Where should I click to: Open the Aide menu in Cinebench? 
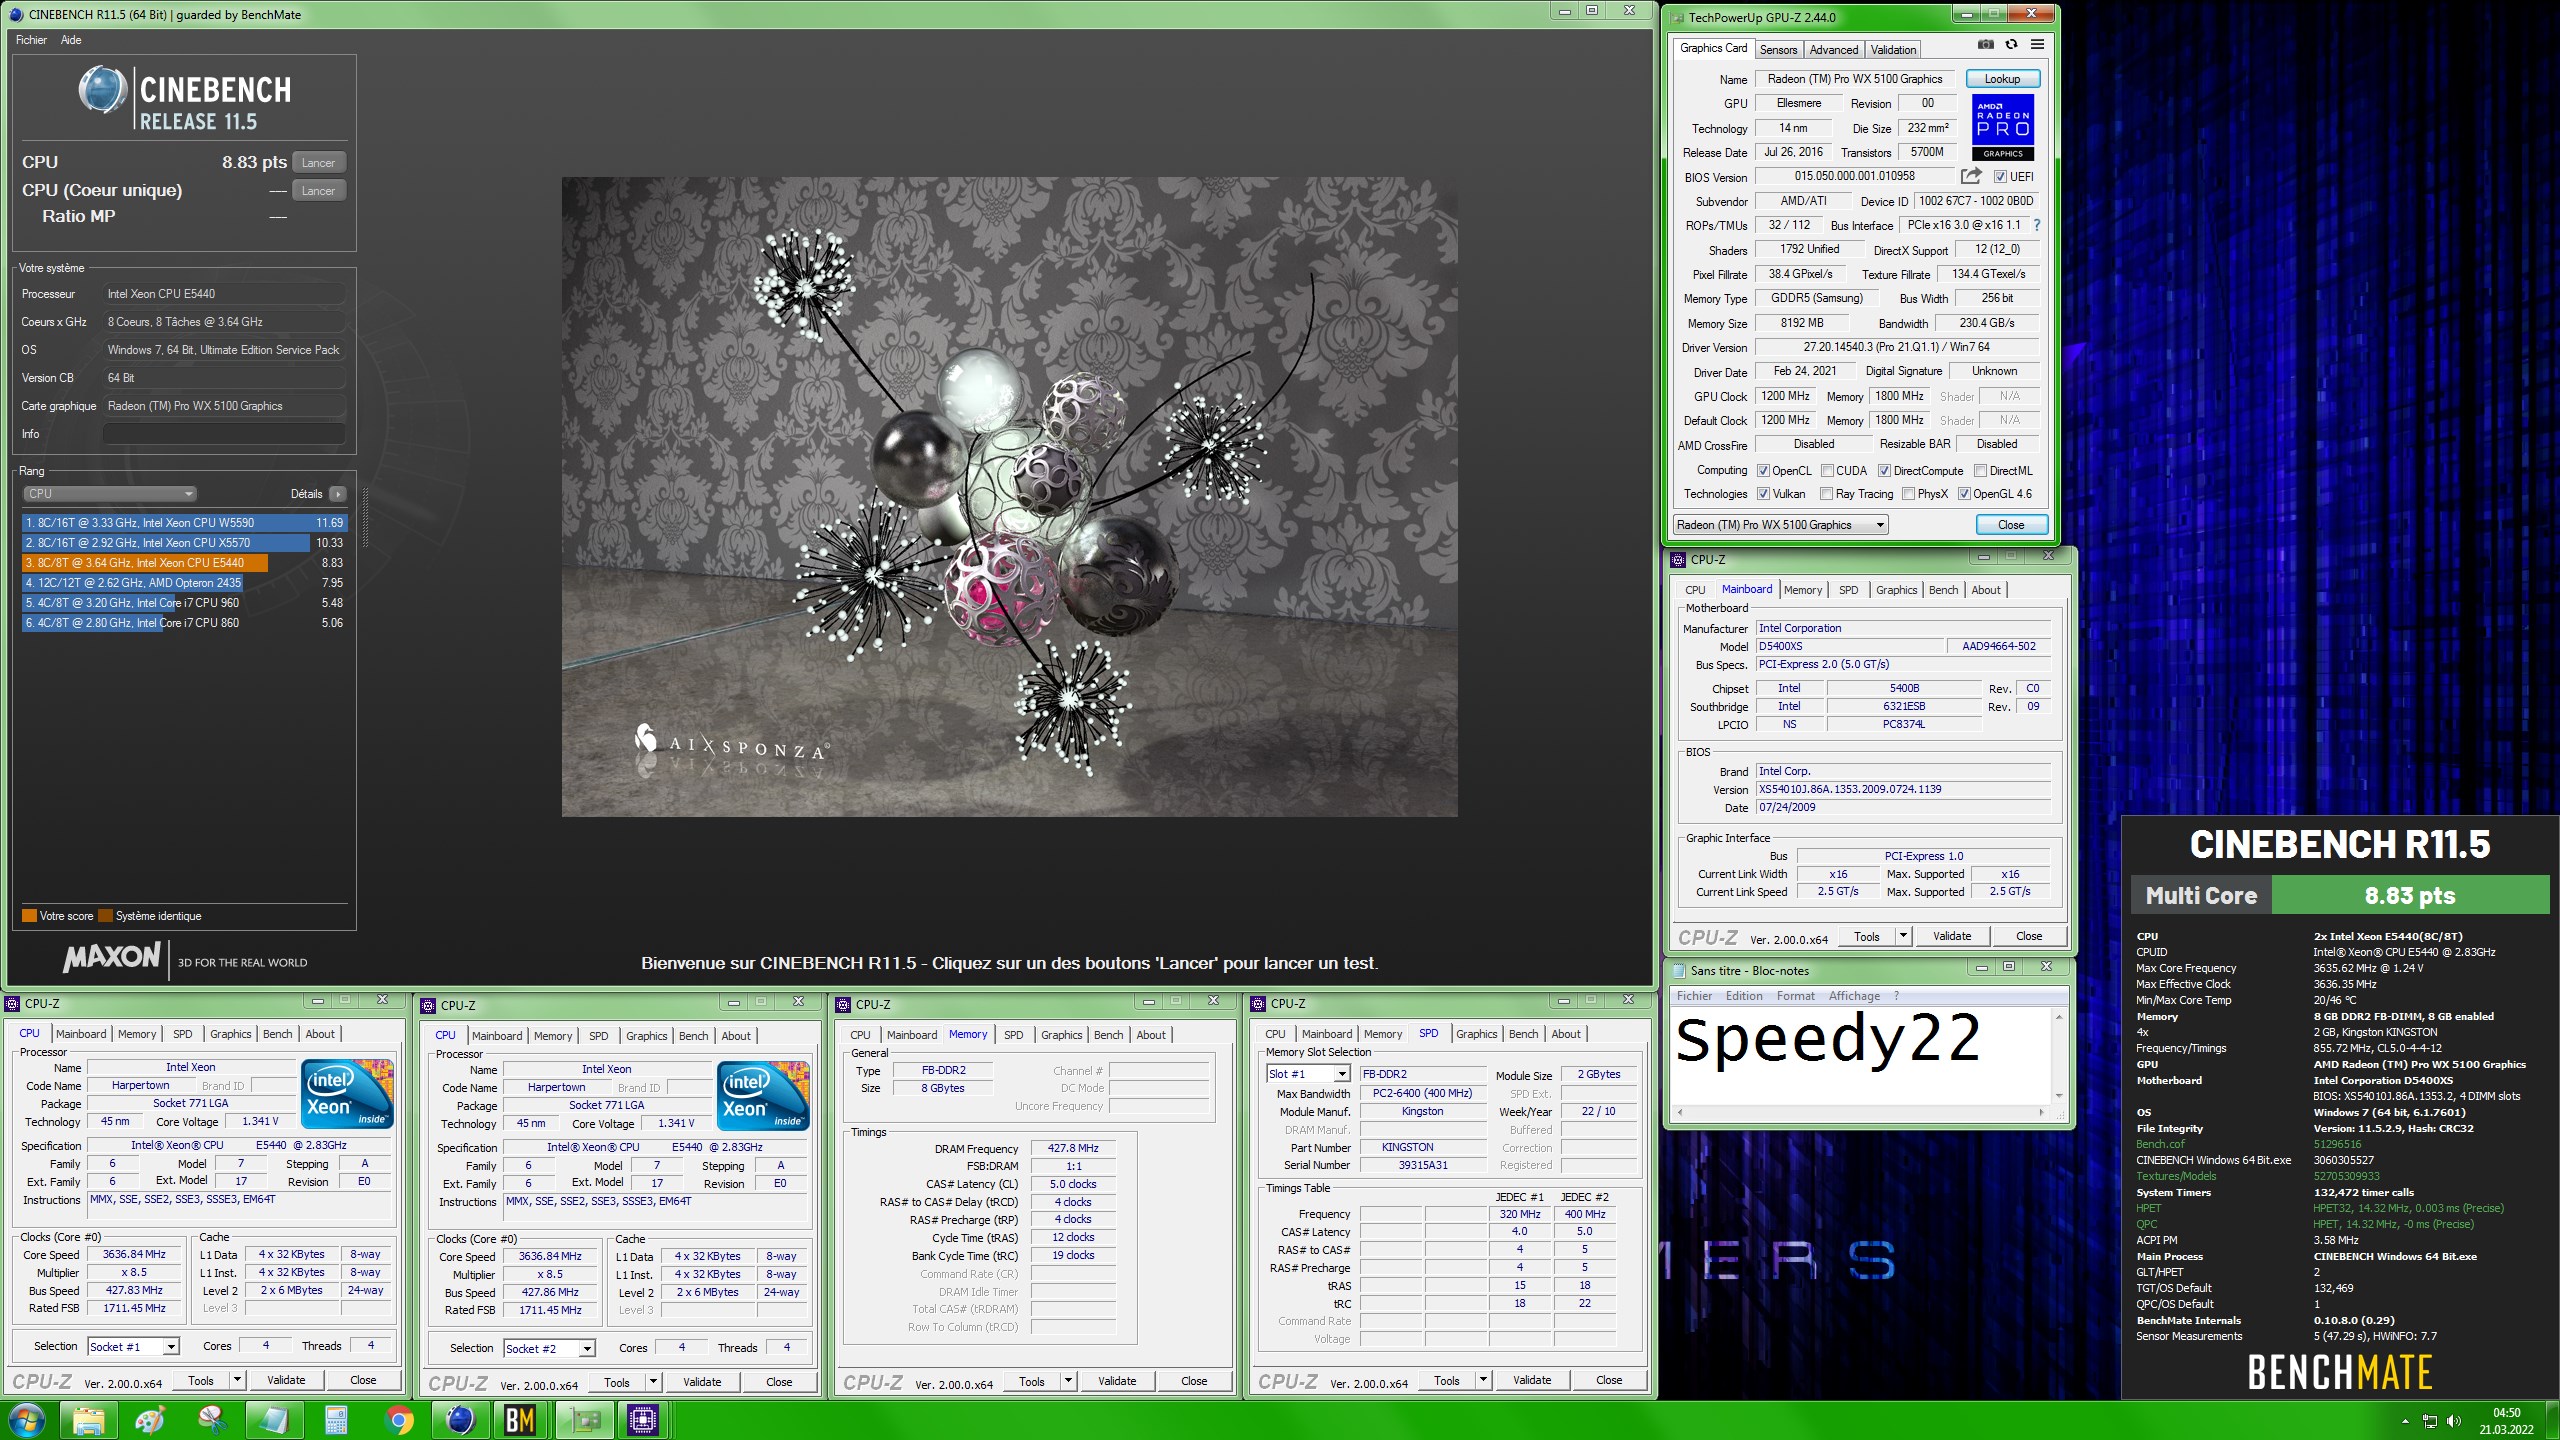(71, 40)
